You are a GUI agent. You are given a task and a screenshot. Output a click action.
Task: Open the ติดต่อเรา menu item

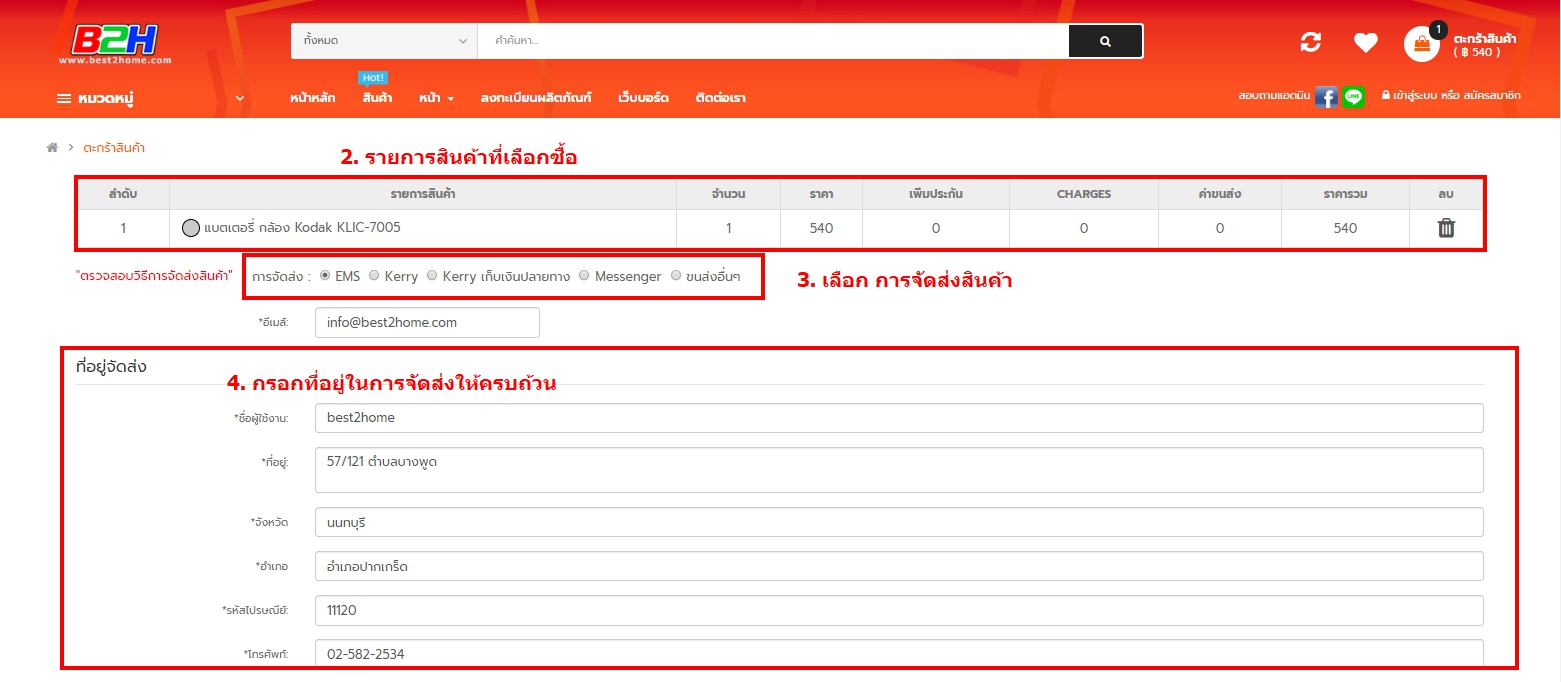[x=721, y=98]
